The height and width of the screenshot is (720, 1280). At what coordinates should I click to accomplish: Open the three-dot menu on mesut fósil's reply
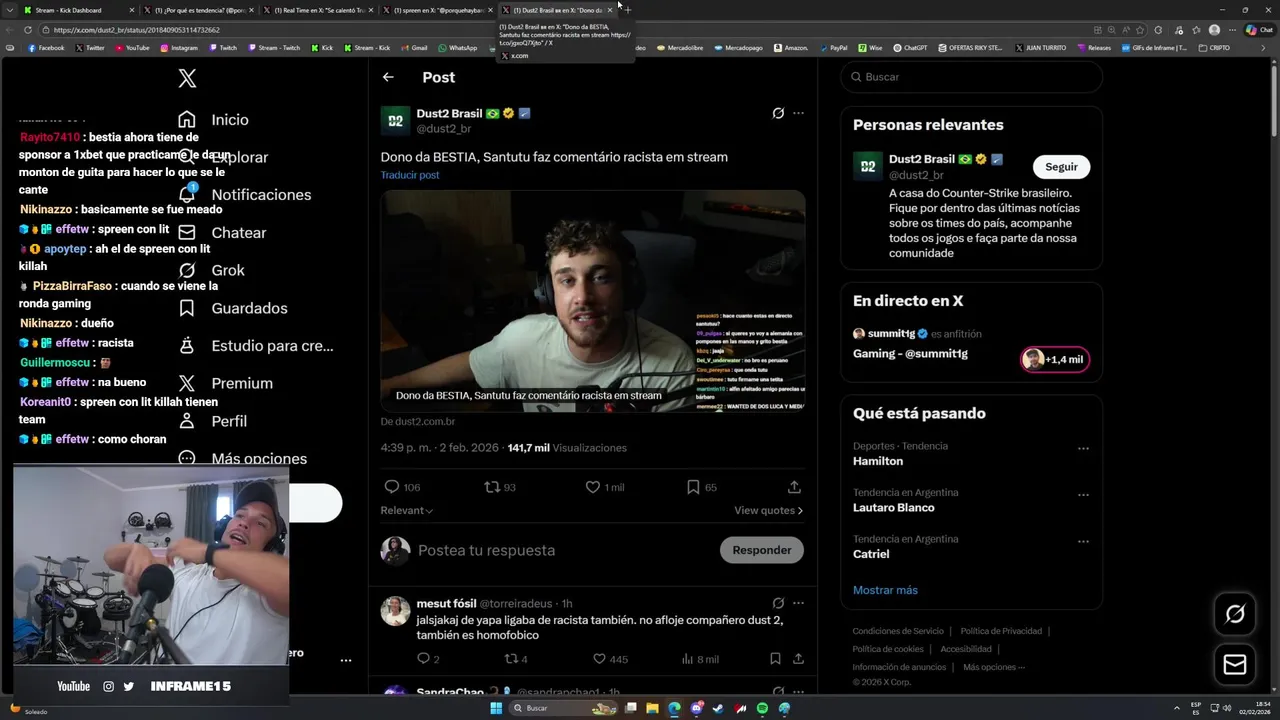[x=798, y=603]
